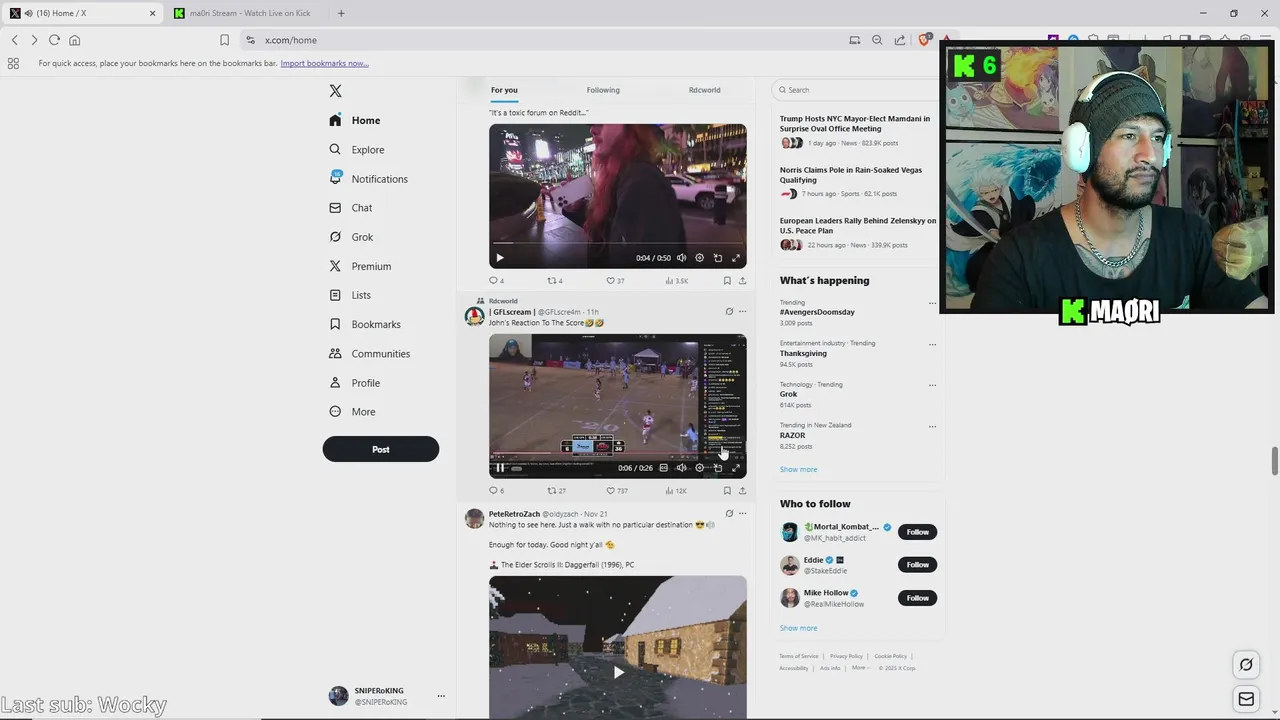This screenshot has width=1280, height=720.
Task: Open more options for PeteRetroZach post
Action: [x=742, y=514]
